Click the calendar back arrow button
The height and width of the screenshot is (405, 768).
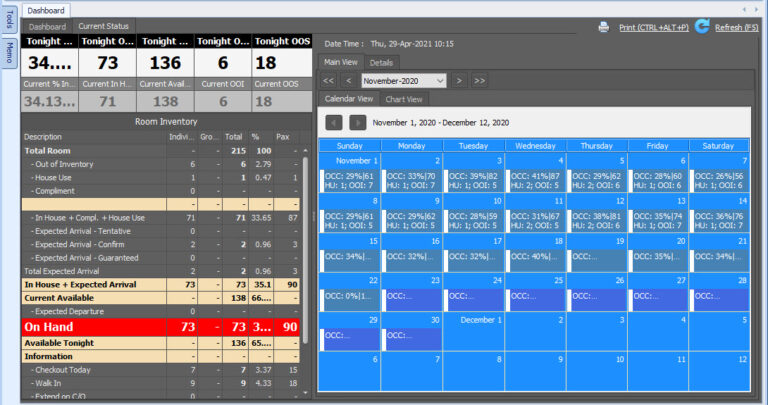tap(335, 122)
